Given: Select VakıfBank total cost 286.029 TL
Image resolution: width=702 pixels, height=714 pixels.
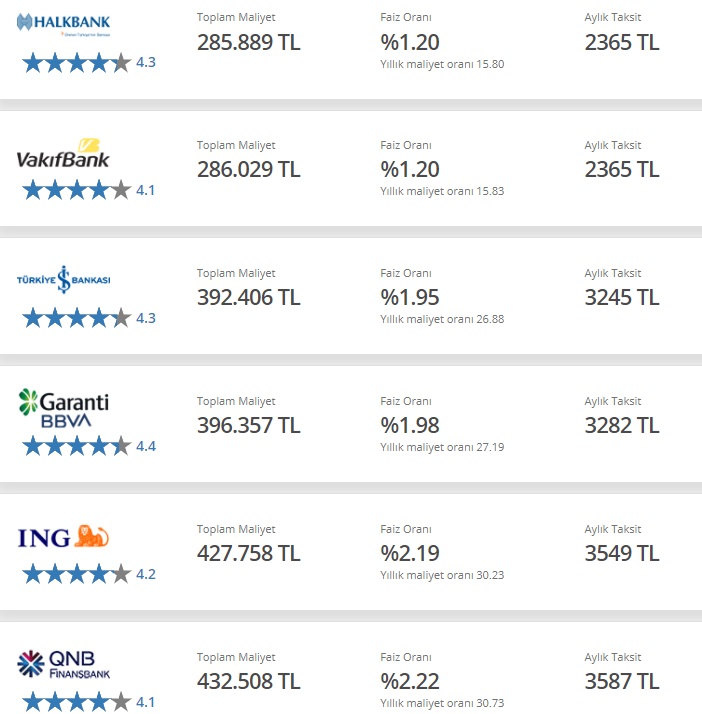Looking at the screenshot, I should [249, 169].
